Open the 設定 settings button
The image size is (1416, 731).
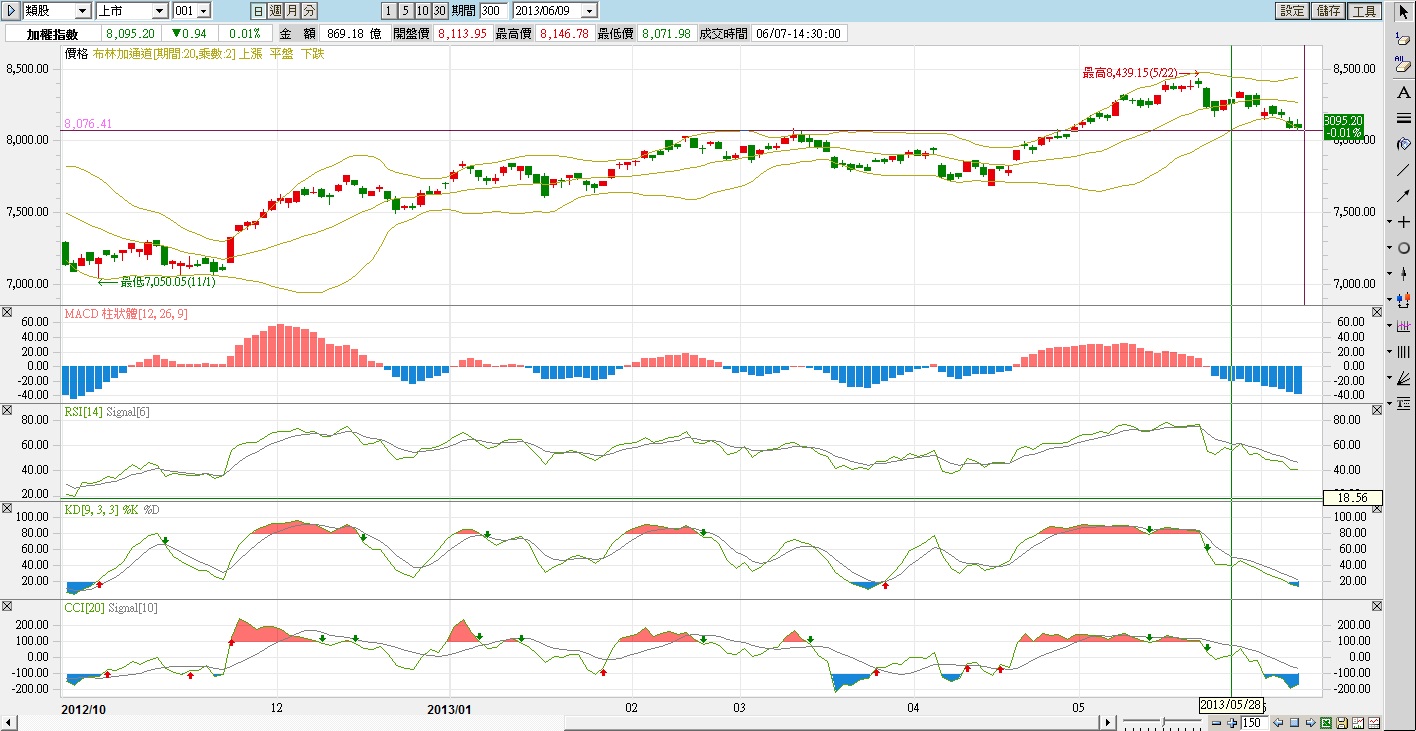1292,11
